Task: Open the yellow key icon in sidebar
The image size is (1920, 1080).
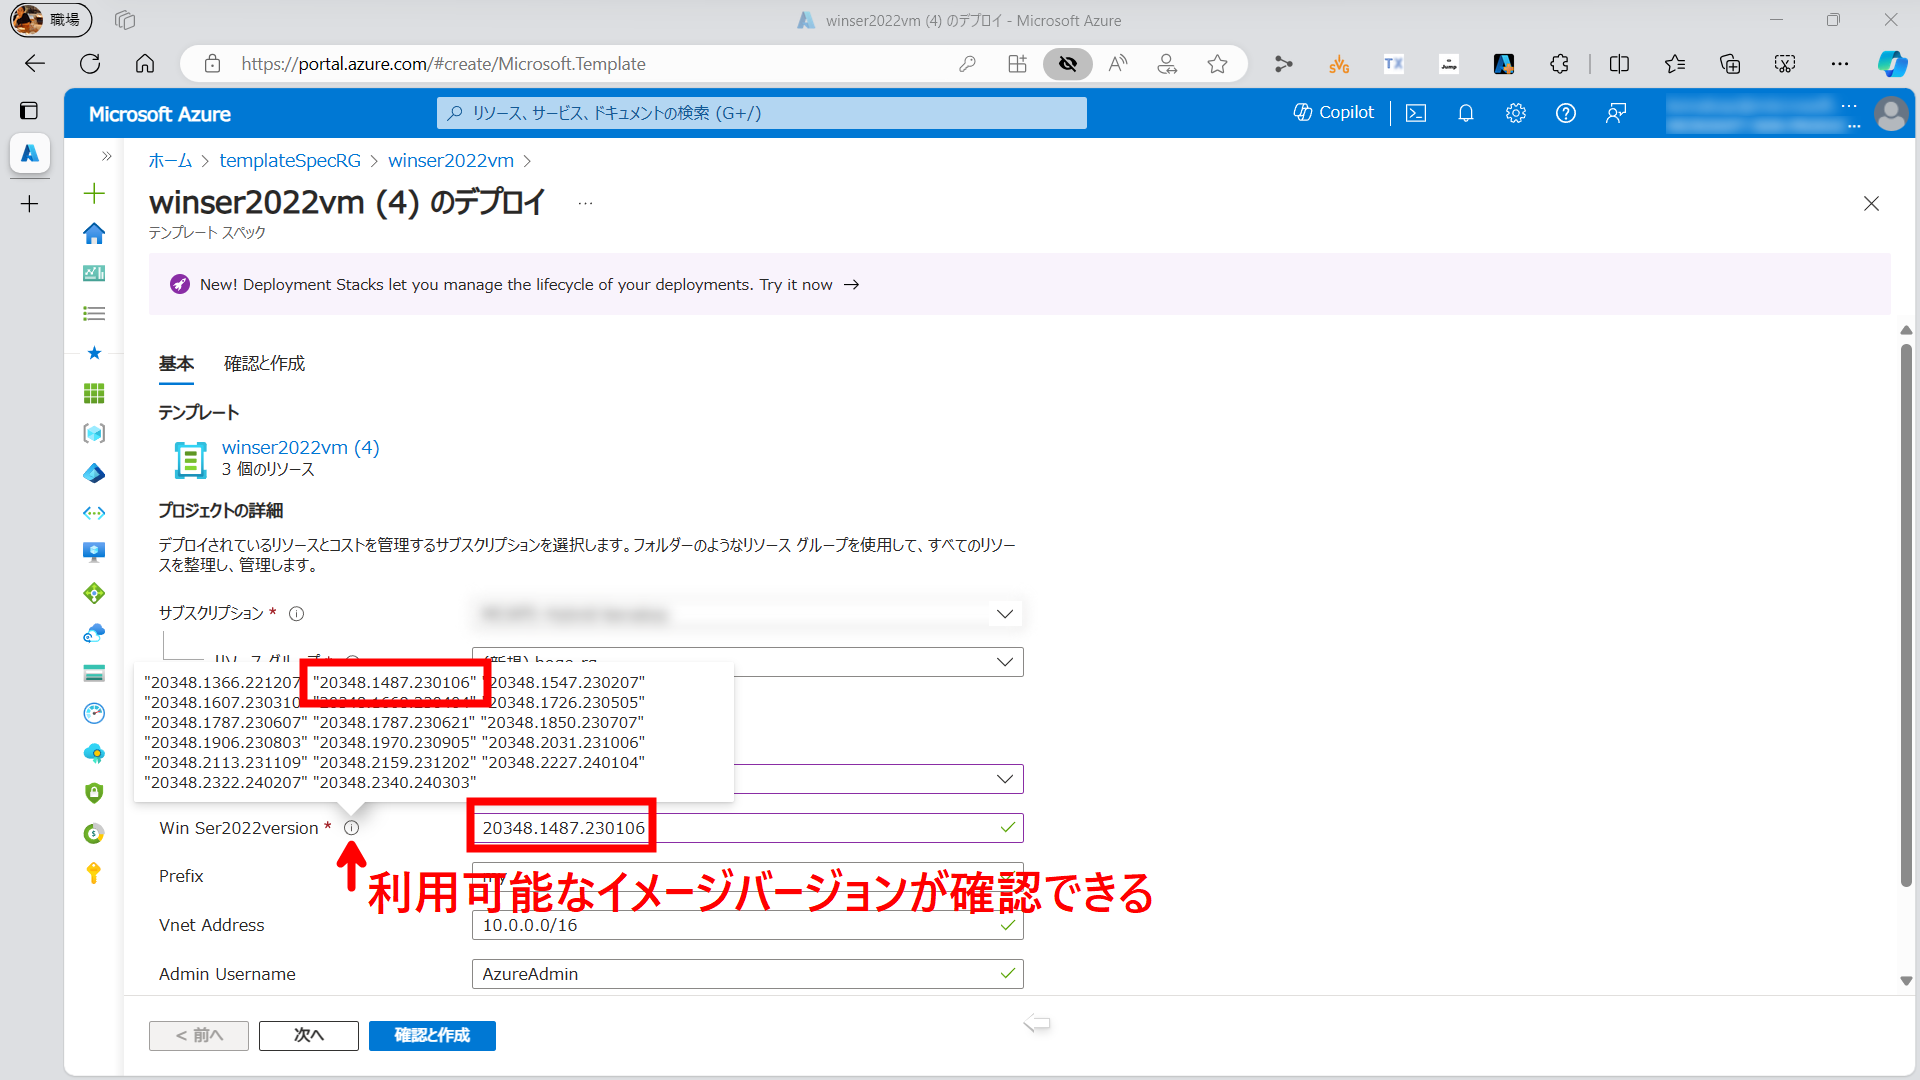Action: click(x=94, y=872)
